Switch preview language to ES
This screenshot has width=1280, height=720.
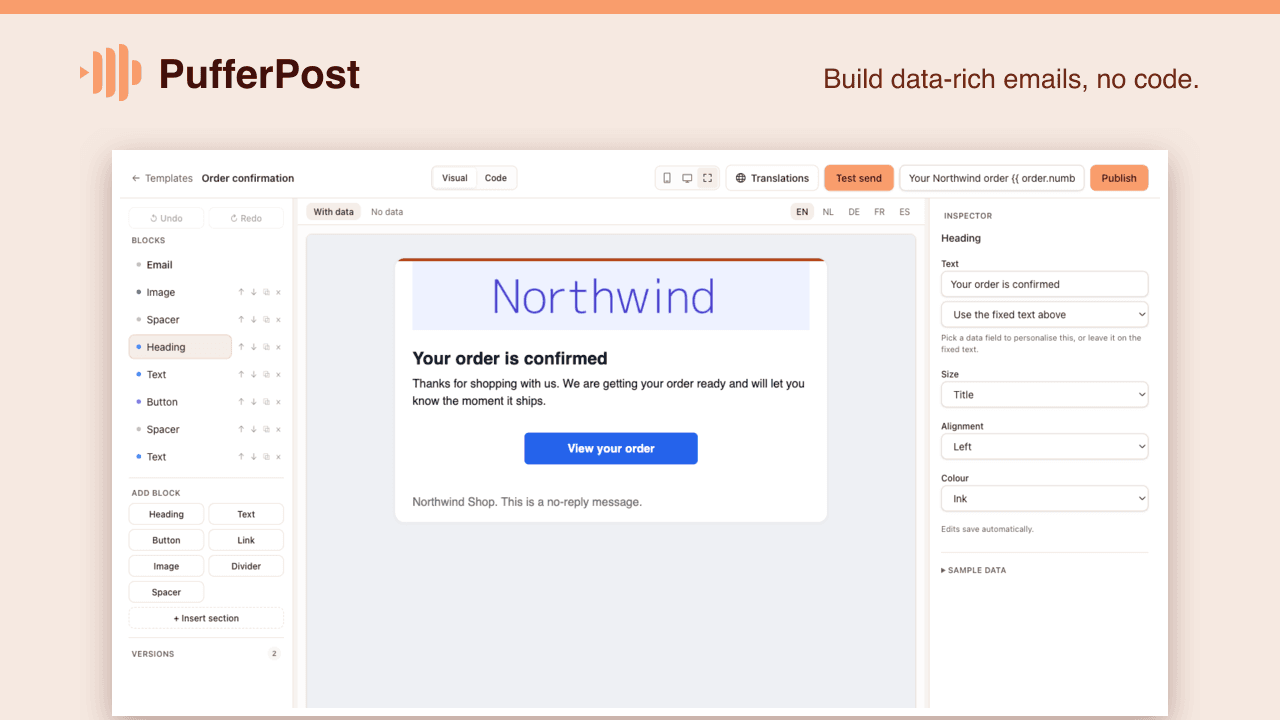(904, 212)
